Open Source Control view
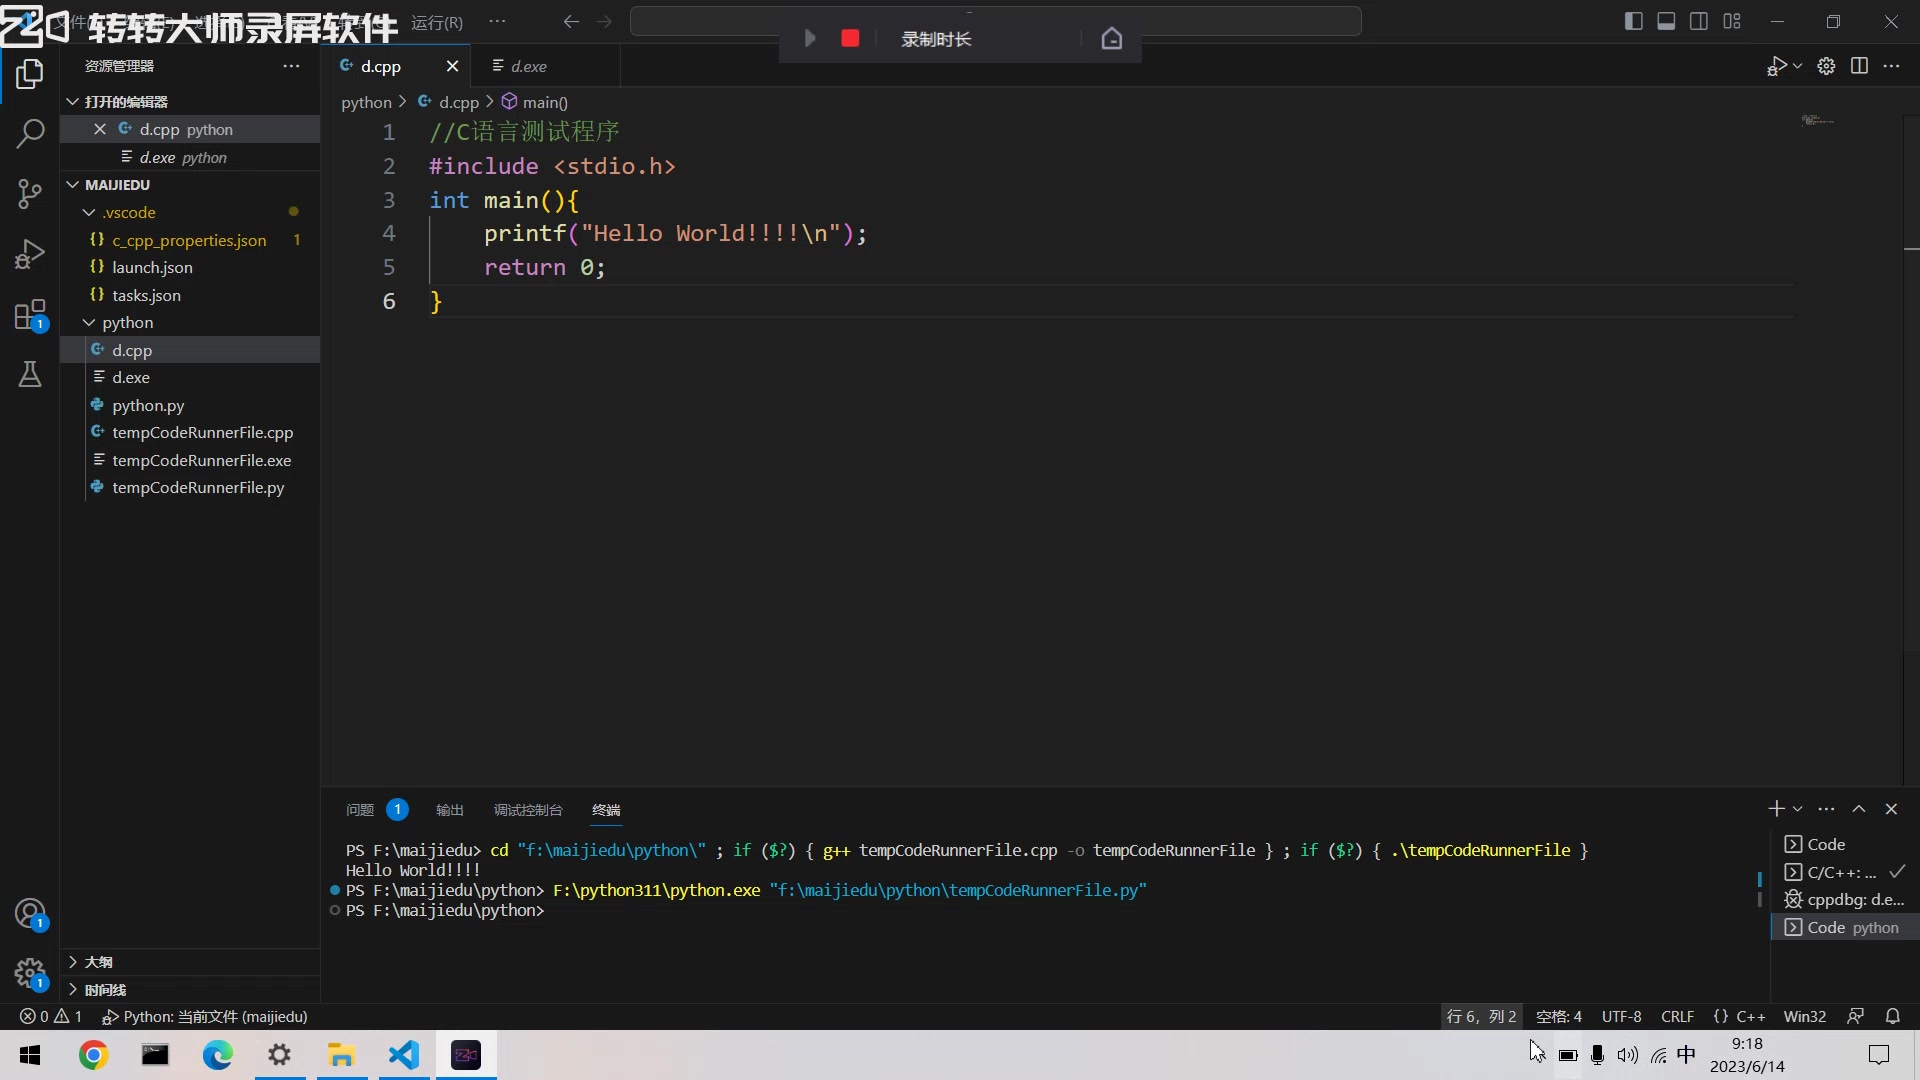 pyautogui.click(x=30, y=193)
